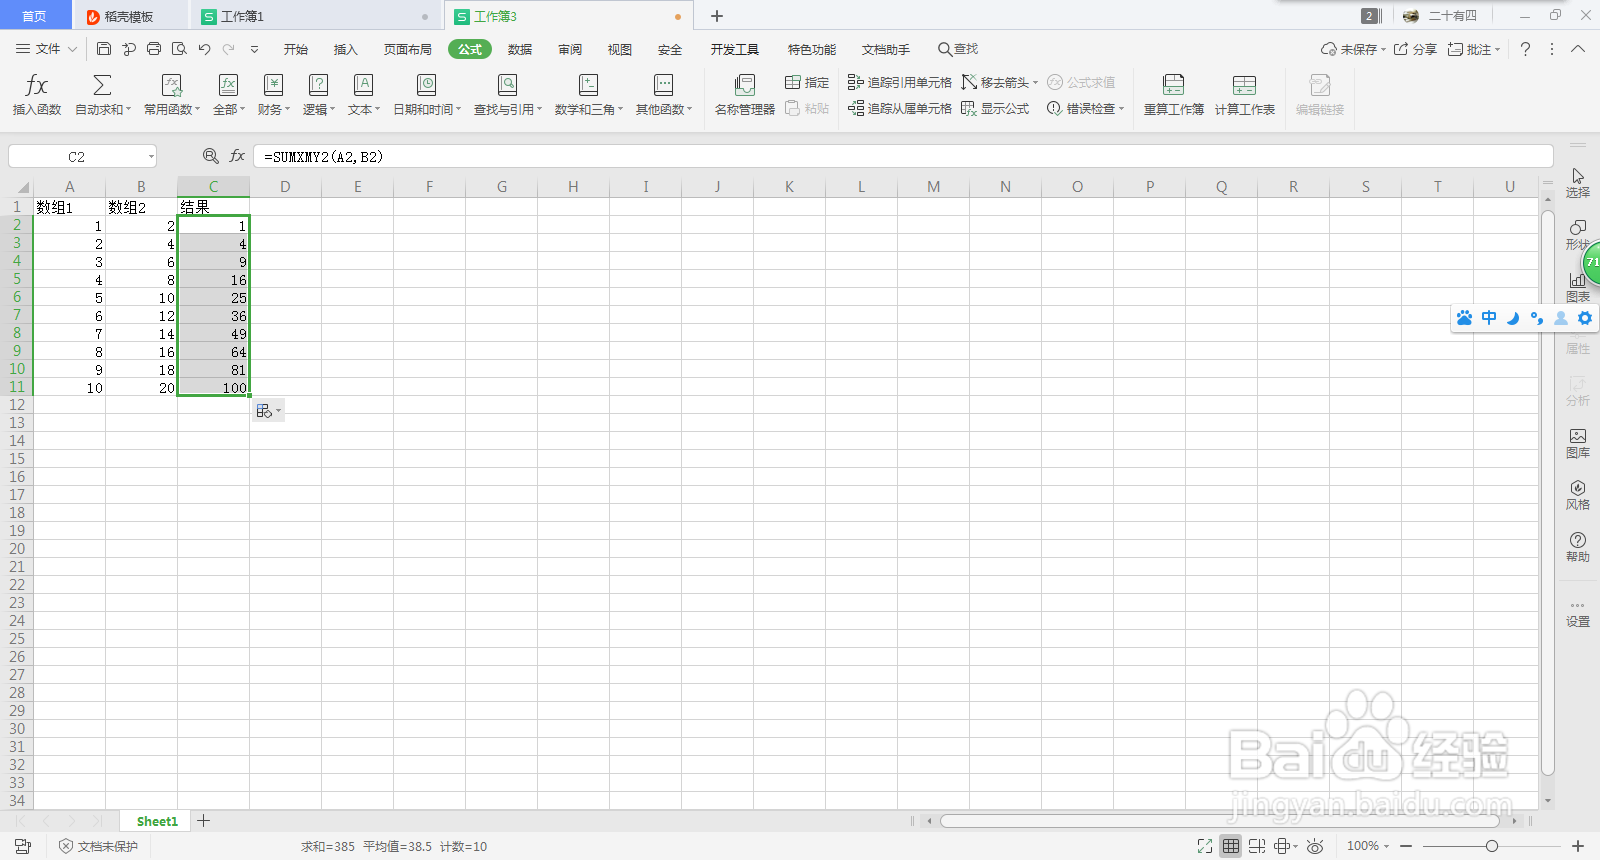Click Recalculate Workbook icon
This screenshot has height=860, width=1600.
(1174, 85)
